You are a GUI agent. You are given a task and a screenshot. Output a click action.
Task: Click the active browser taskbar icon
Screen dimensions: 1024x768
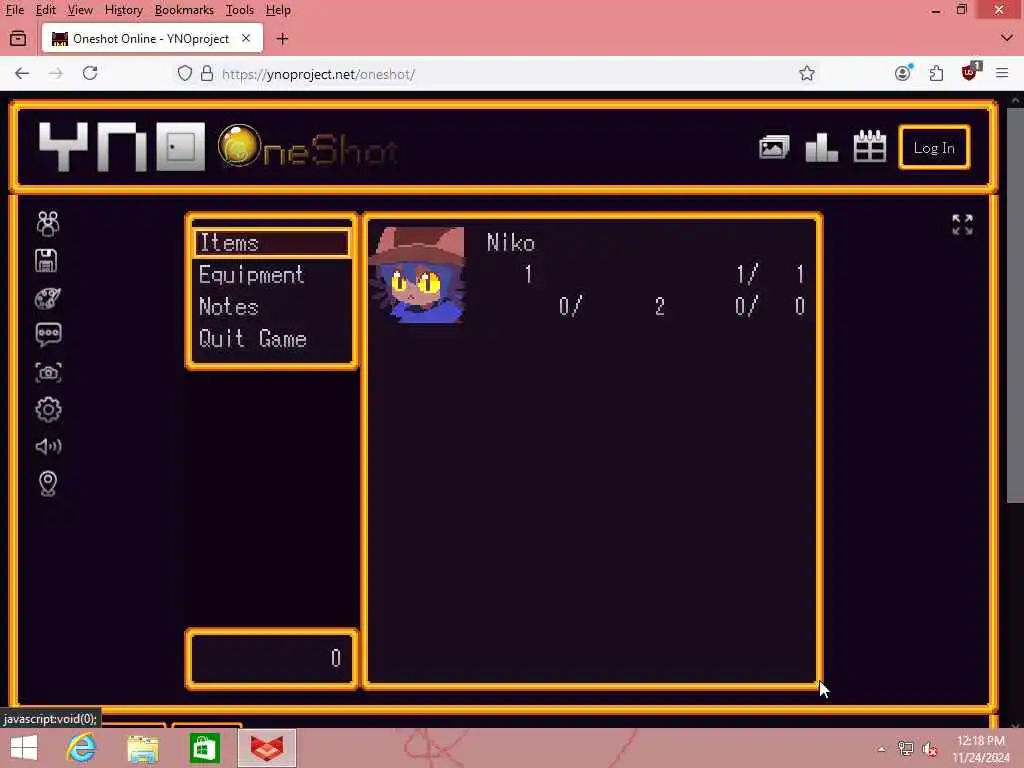(266, 748)
